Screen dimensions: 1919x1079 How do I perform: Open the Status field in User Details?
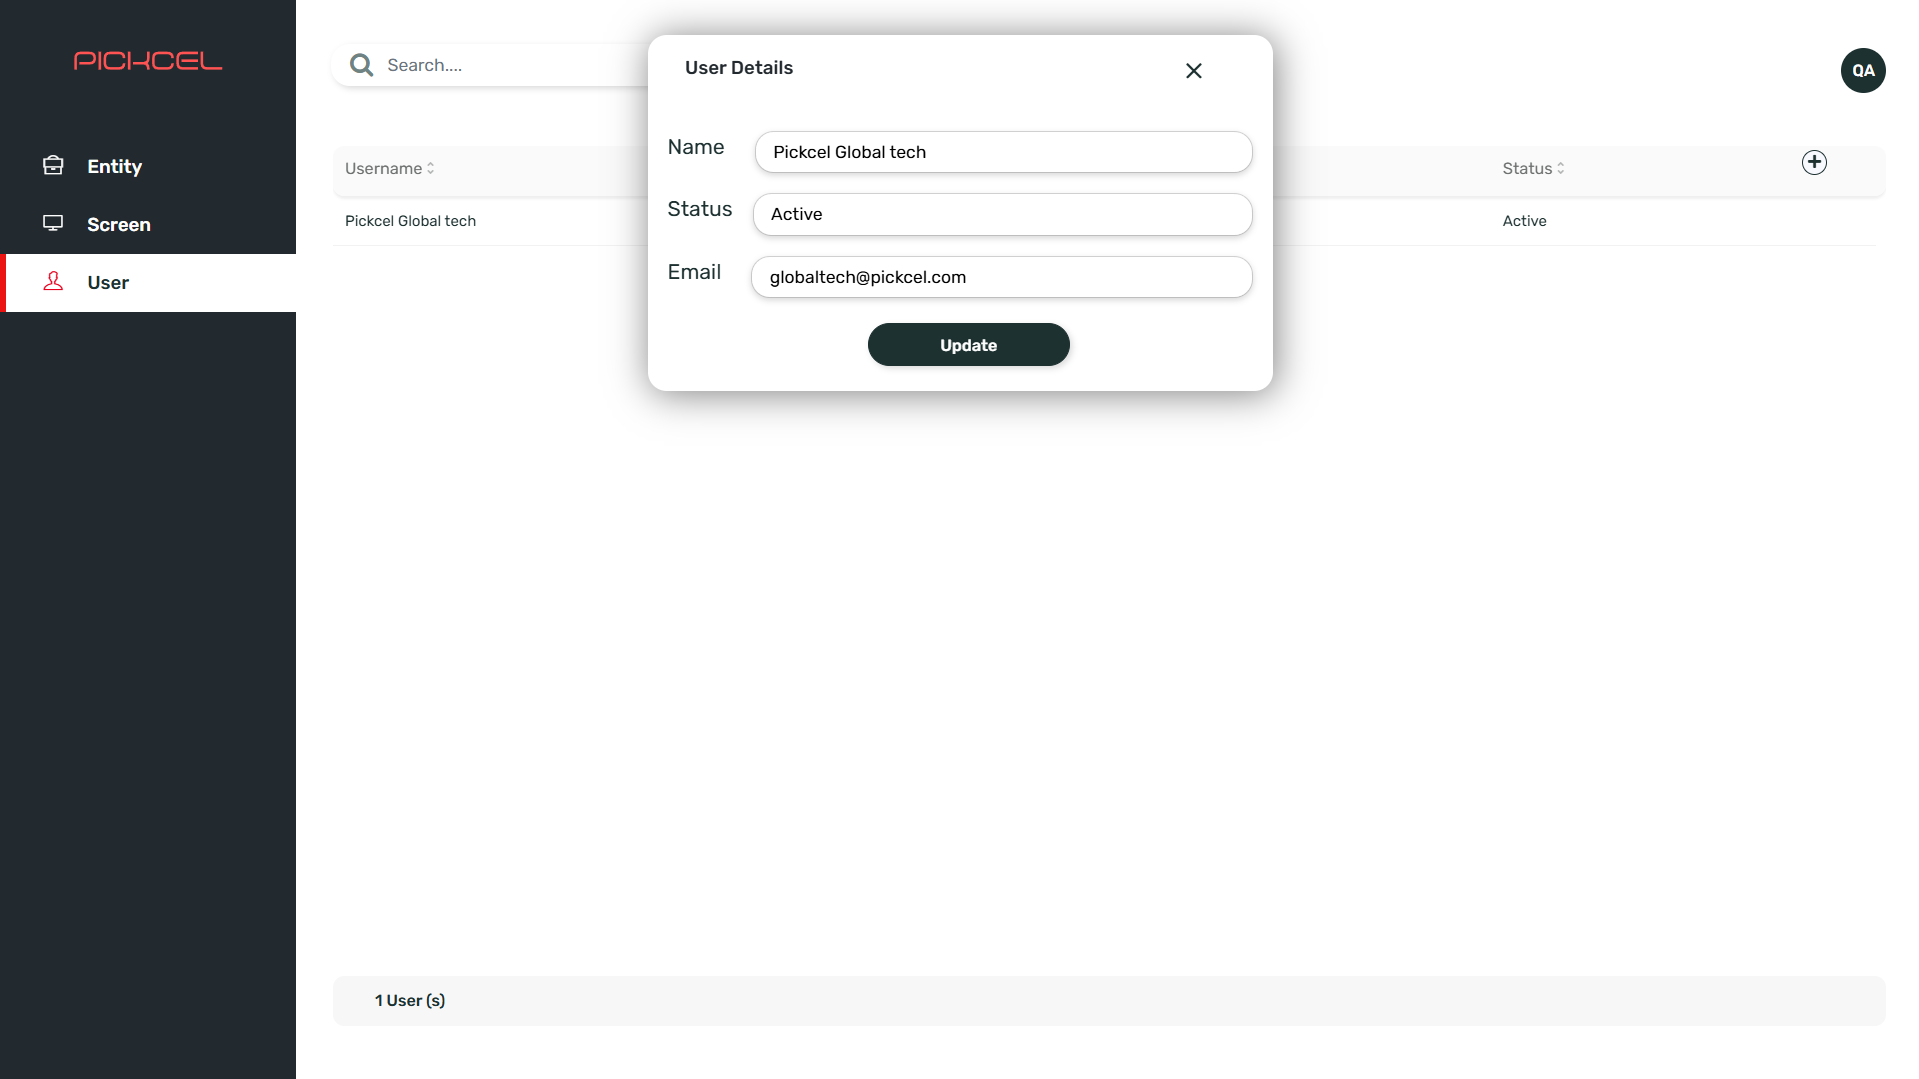click(1002, 214)
